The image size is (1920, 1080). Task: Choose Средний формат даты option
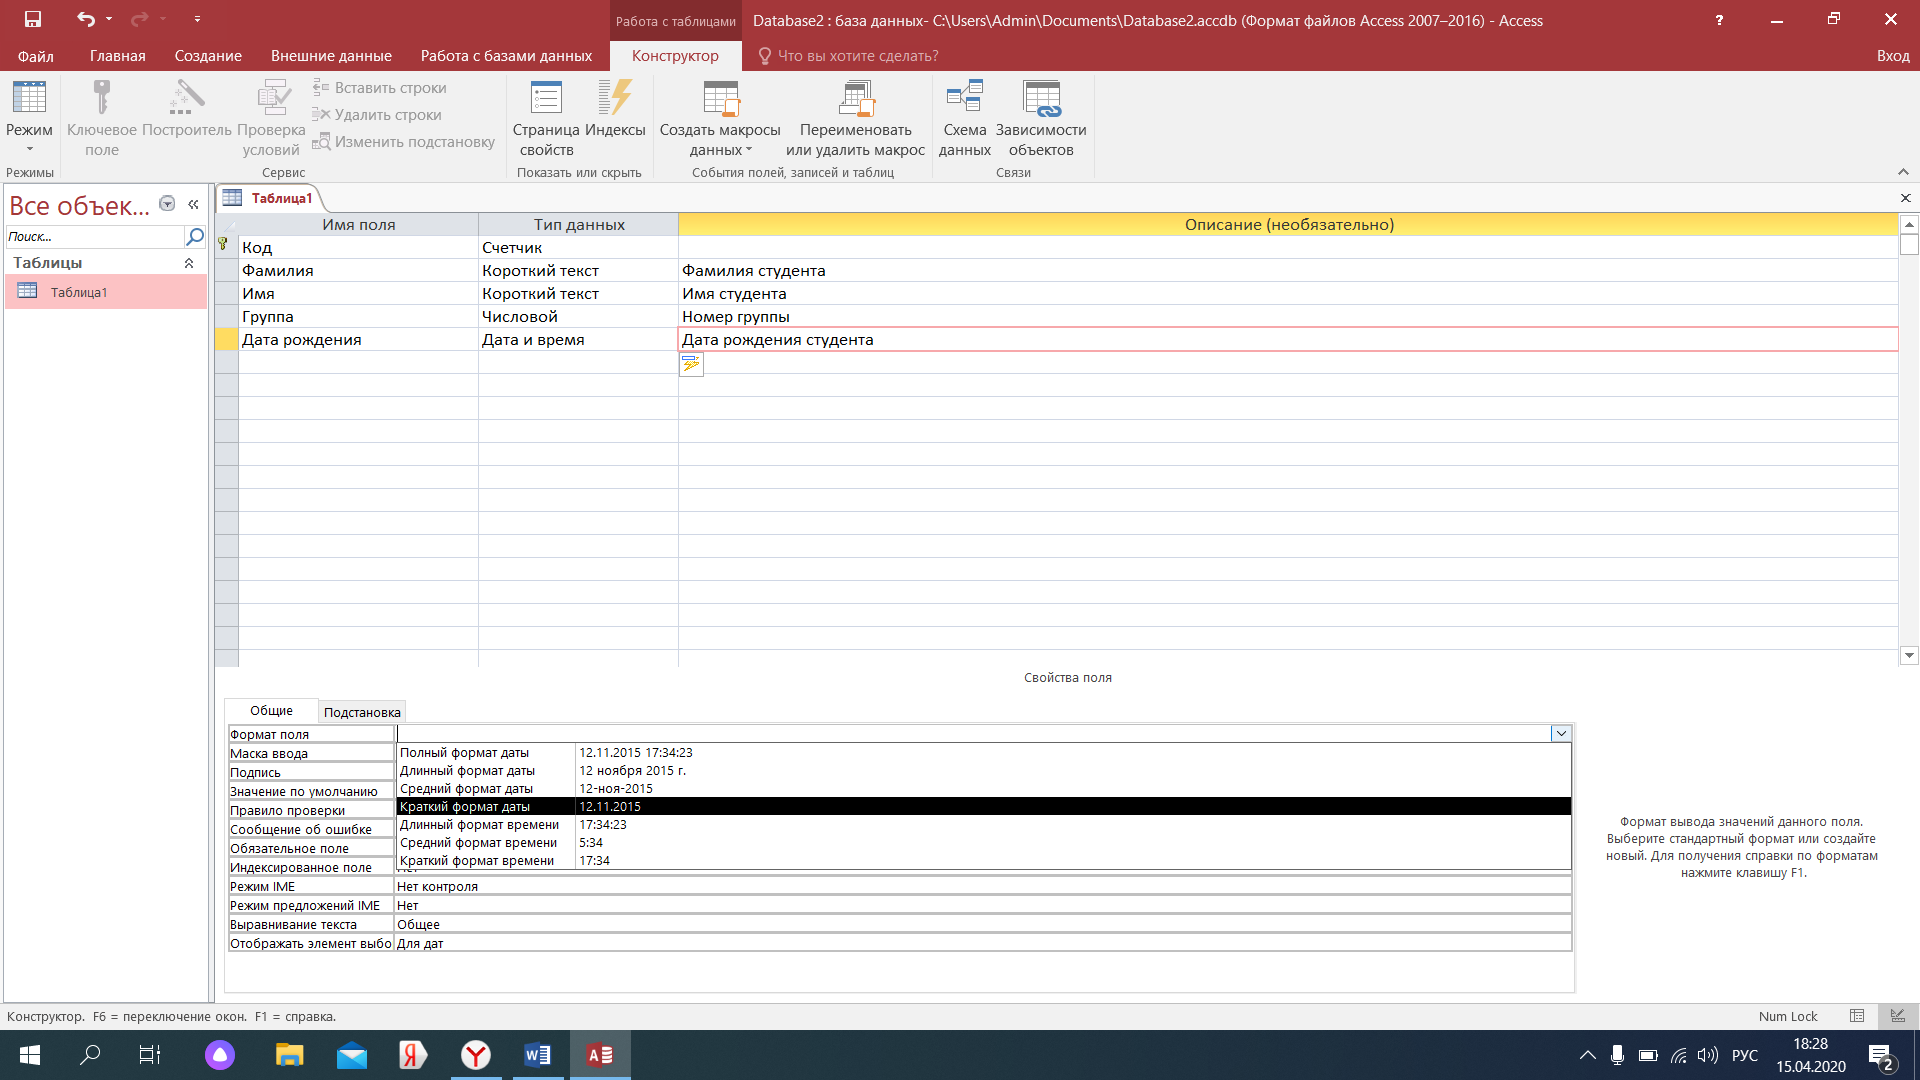tap(984, 789)
